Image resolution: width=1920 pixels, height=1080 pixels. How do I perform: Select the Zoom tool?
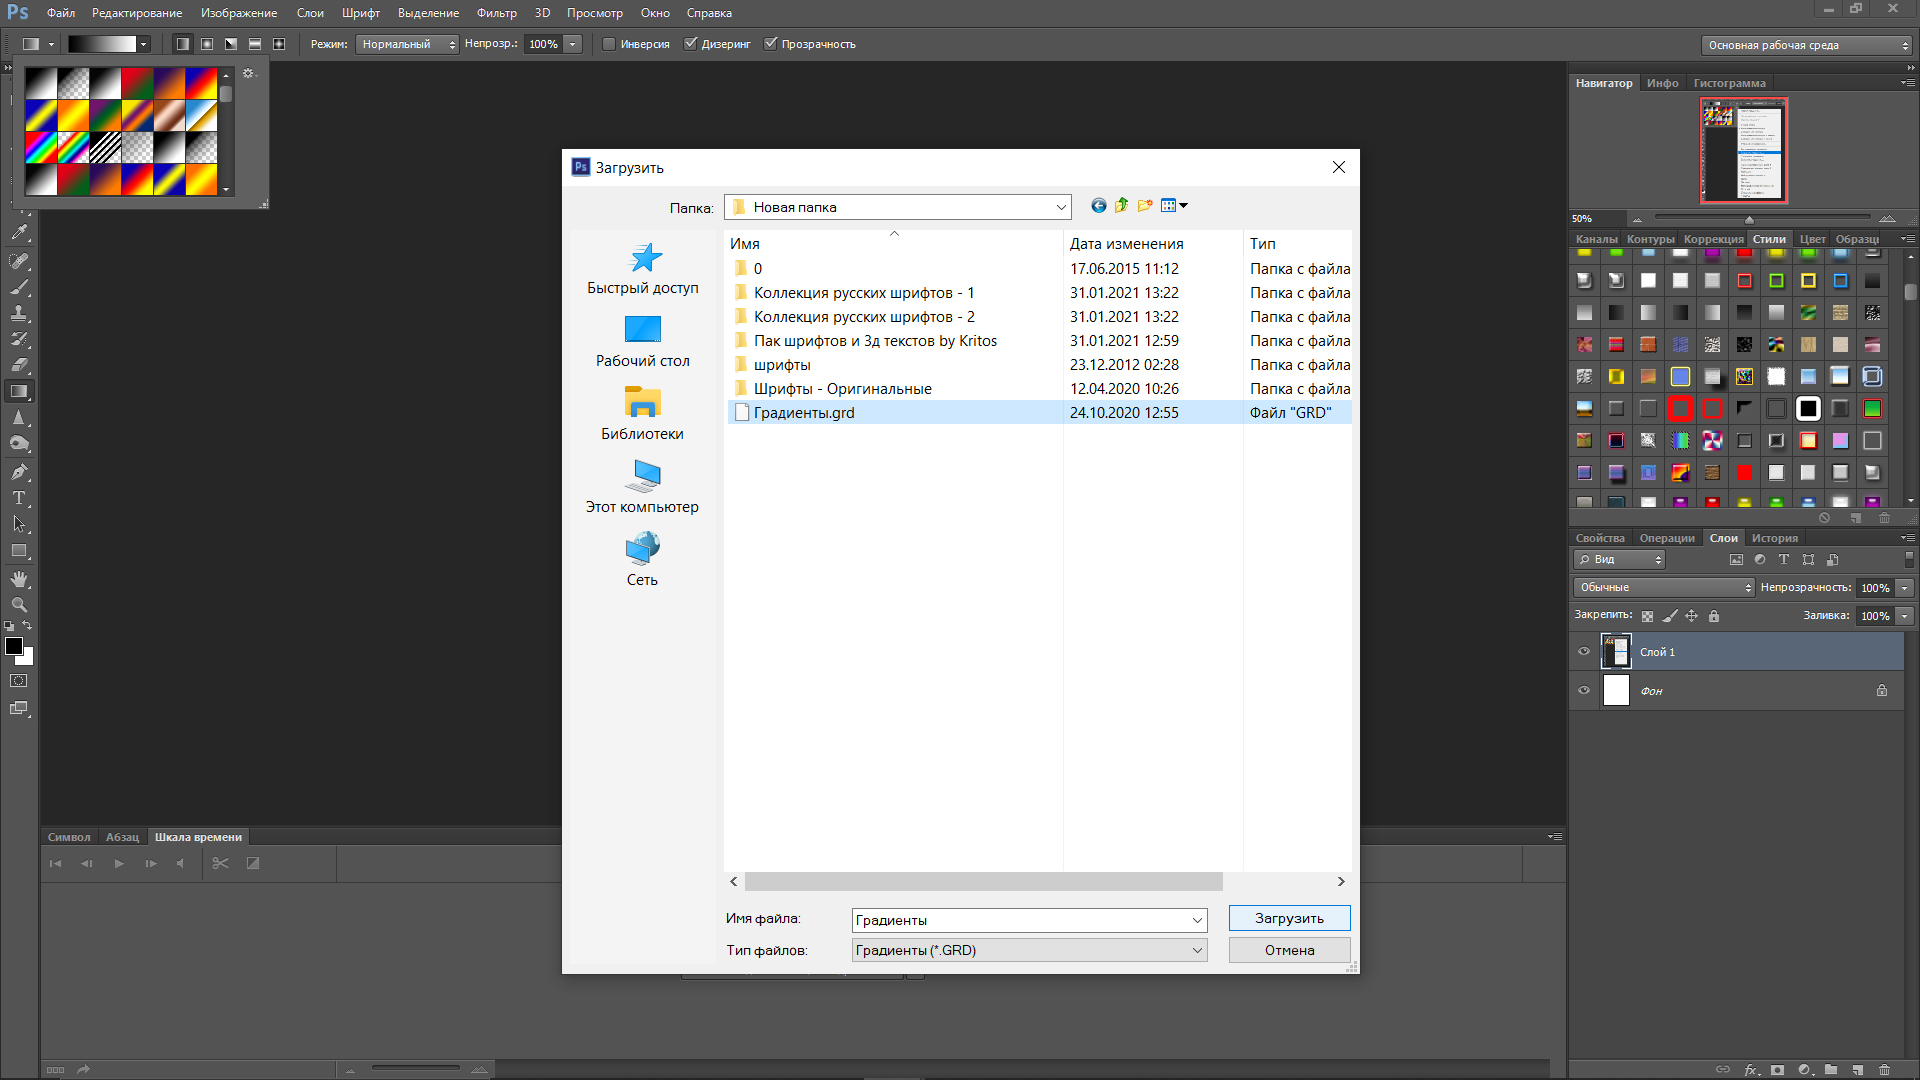pyautogui.click(x=19, y=605)
